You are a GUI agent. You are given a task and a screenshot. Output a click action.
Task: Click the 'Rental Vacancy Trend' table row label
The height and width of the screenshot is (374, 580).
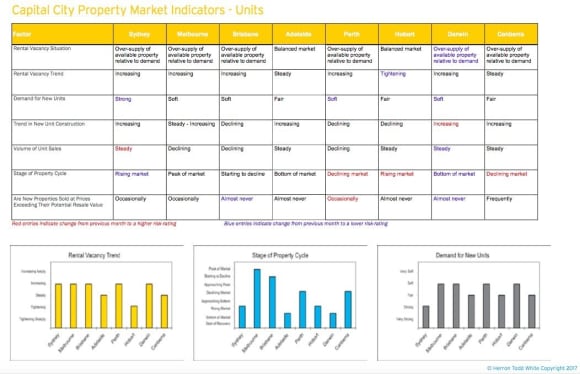click(38, 74)
